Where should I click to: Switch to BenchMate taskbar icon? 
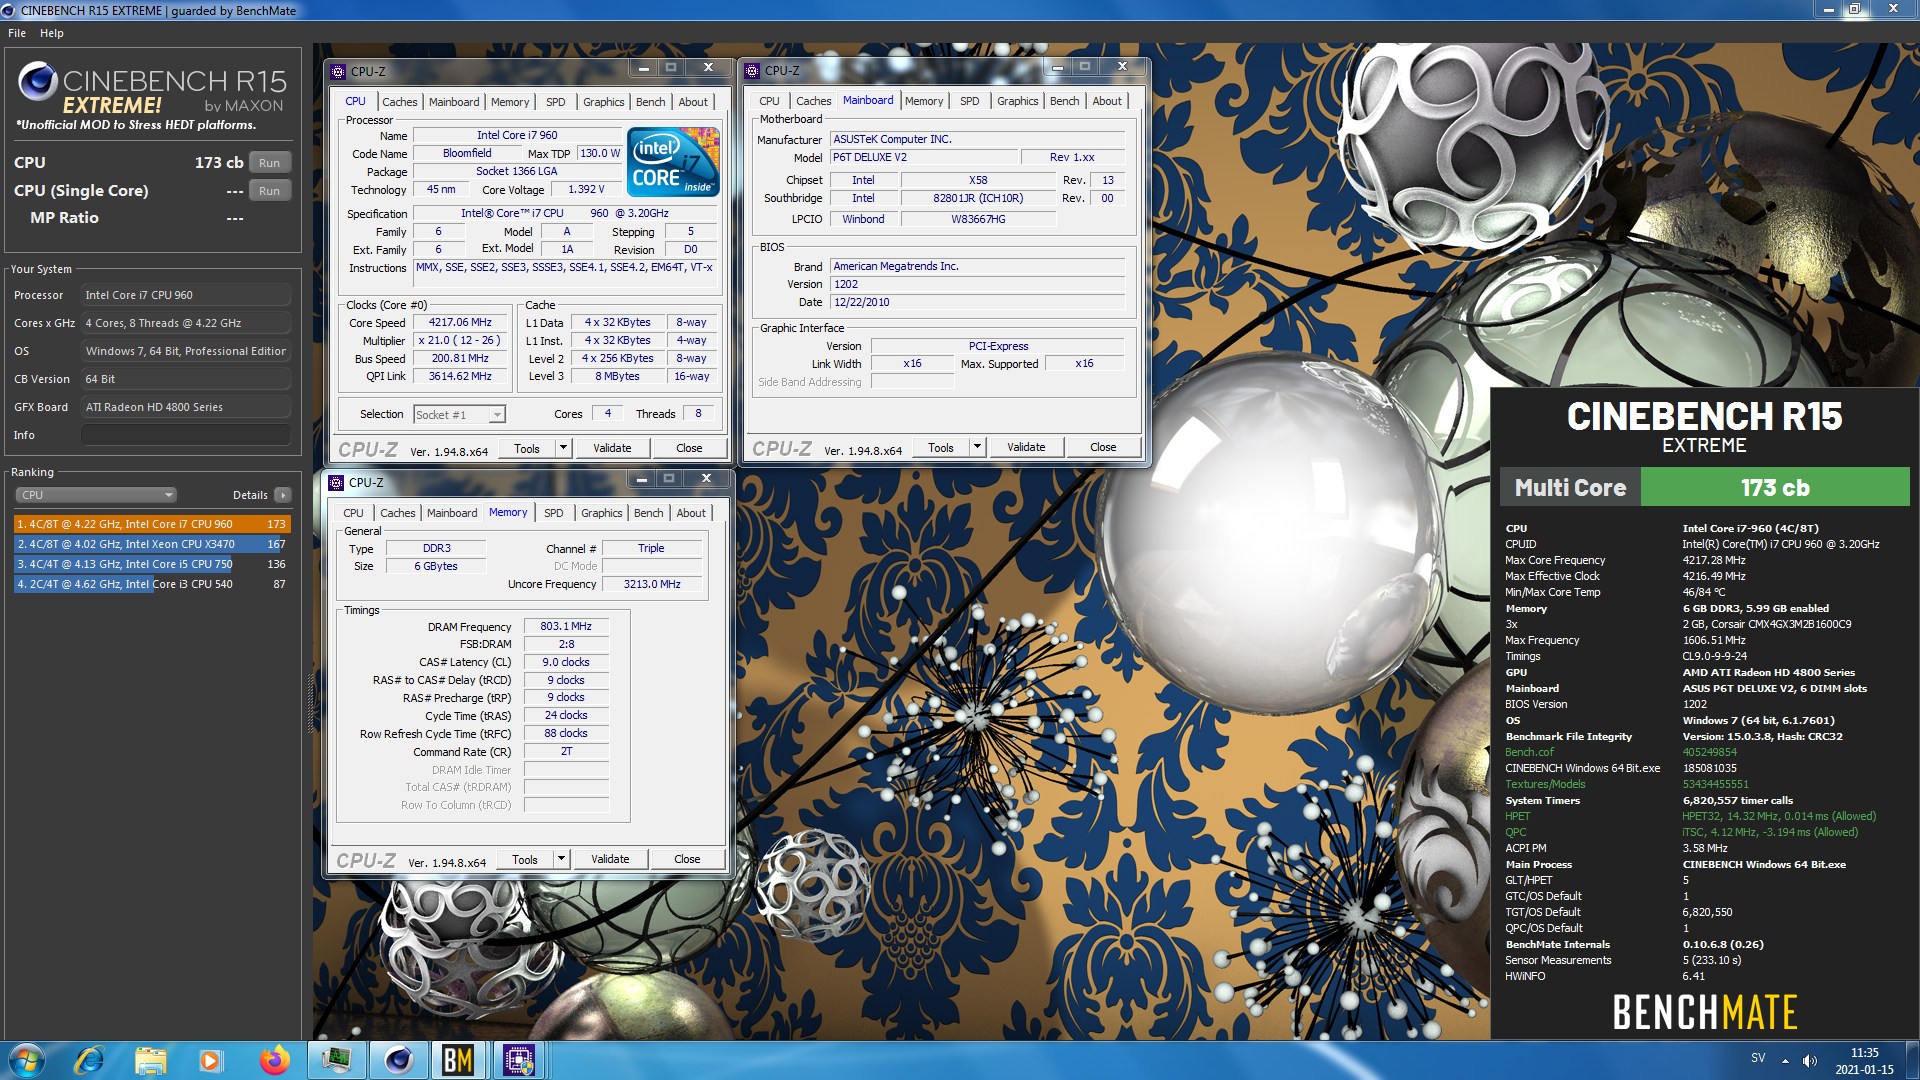pyautogui.click(x=458, y=1060)
